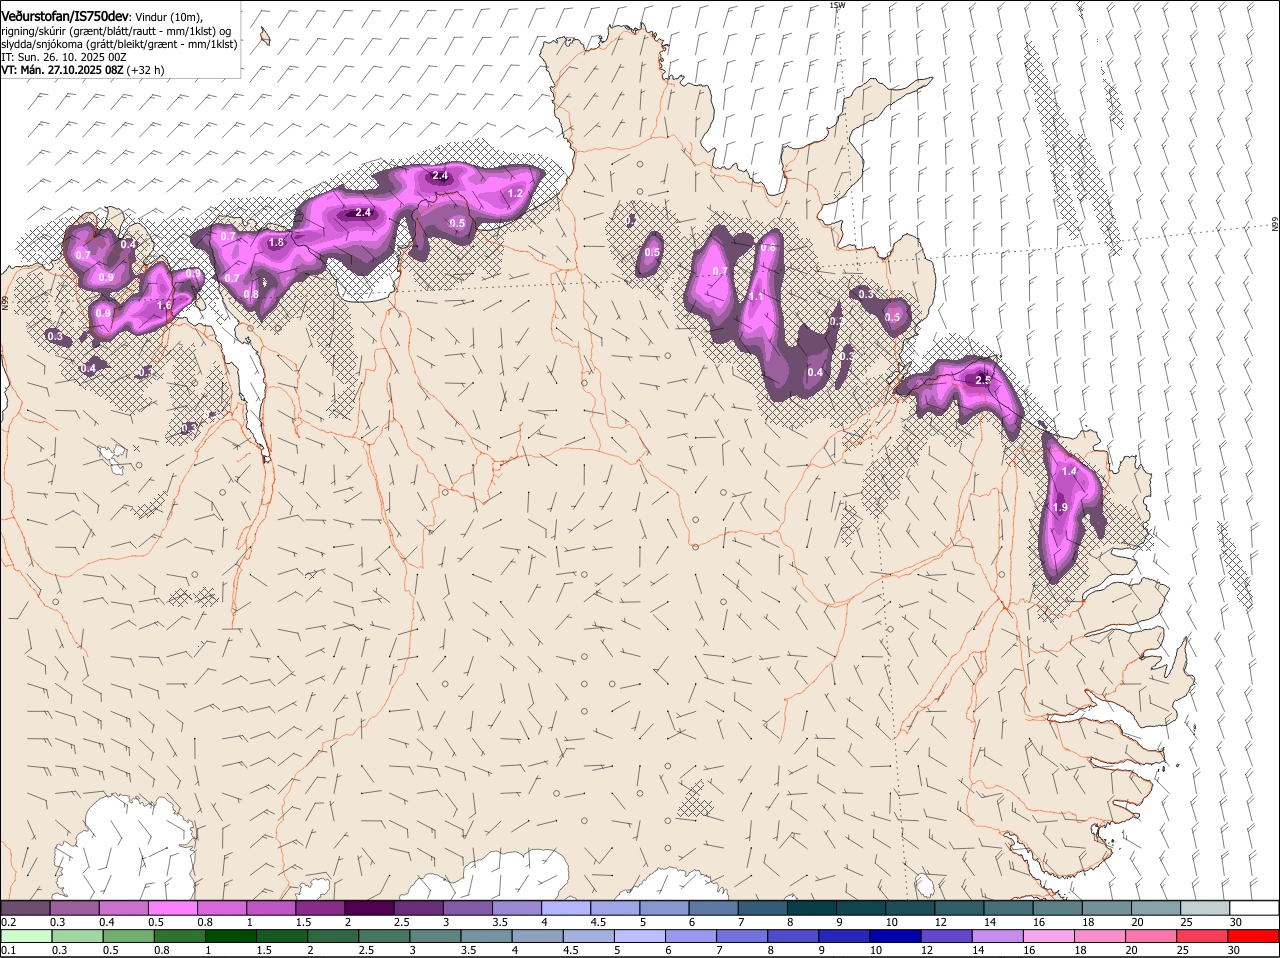Screen dimensions: 1280x958
Task: Pick the purple-scale swatch between 0.5 and 0.8
Action: pyautogui.click(x=172, y=907)
